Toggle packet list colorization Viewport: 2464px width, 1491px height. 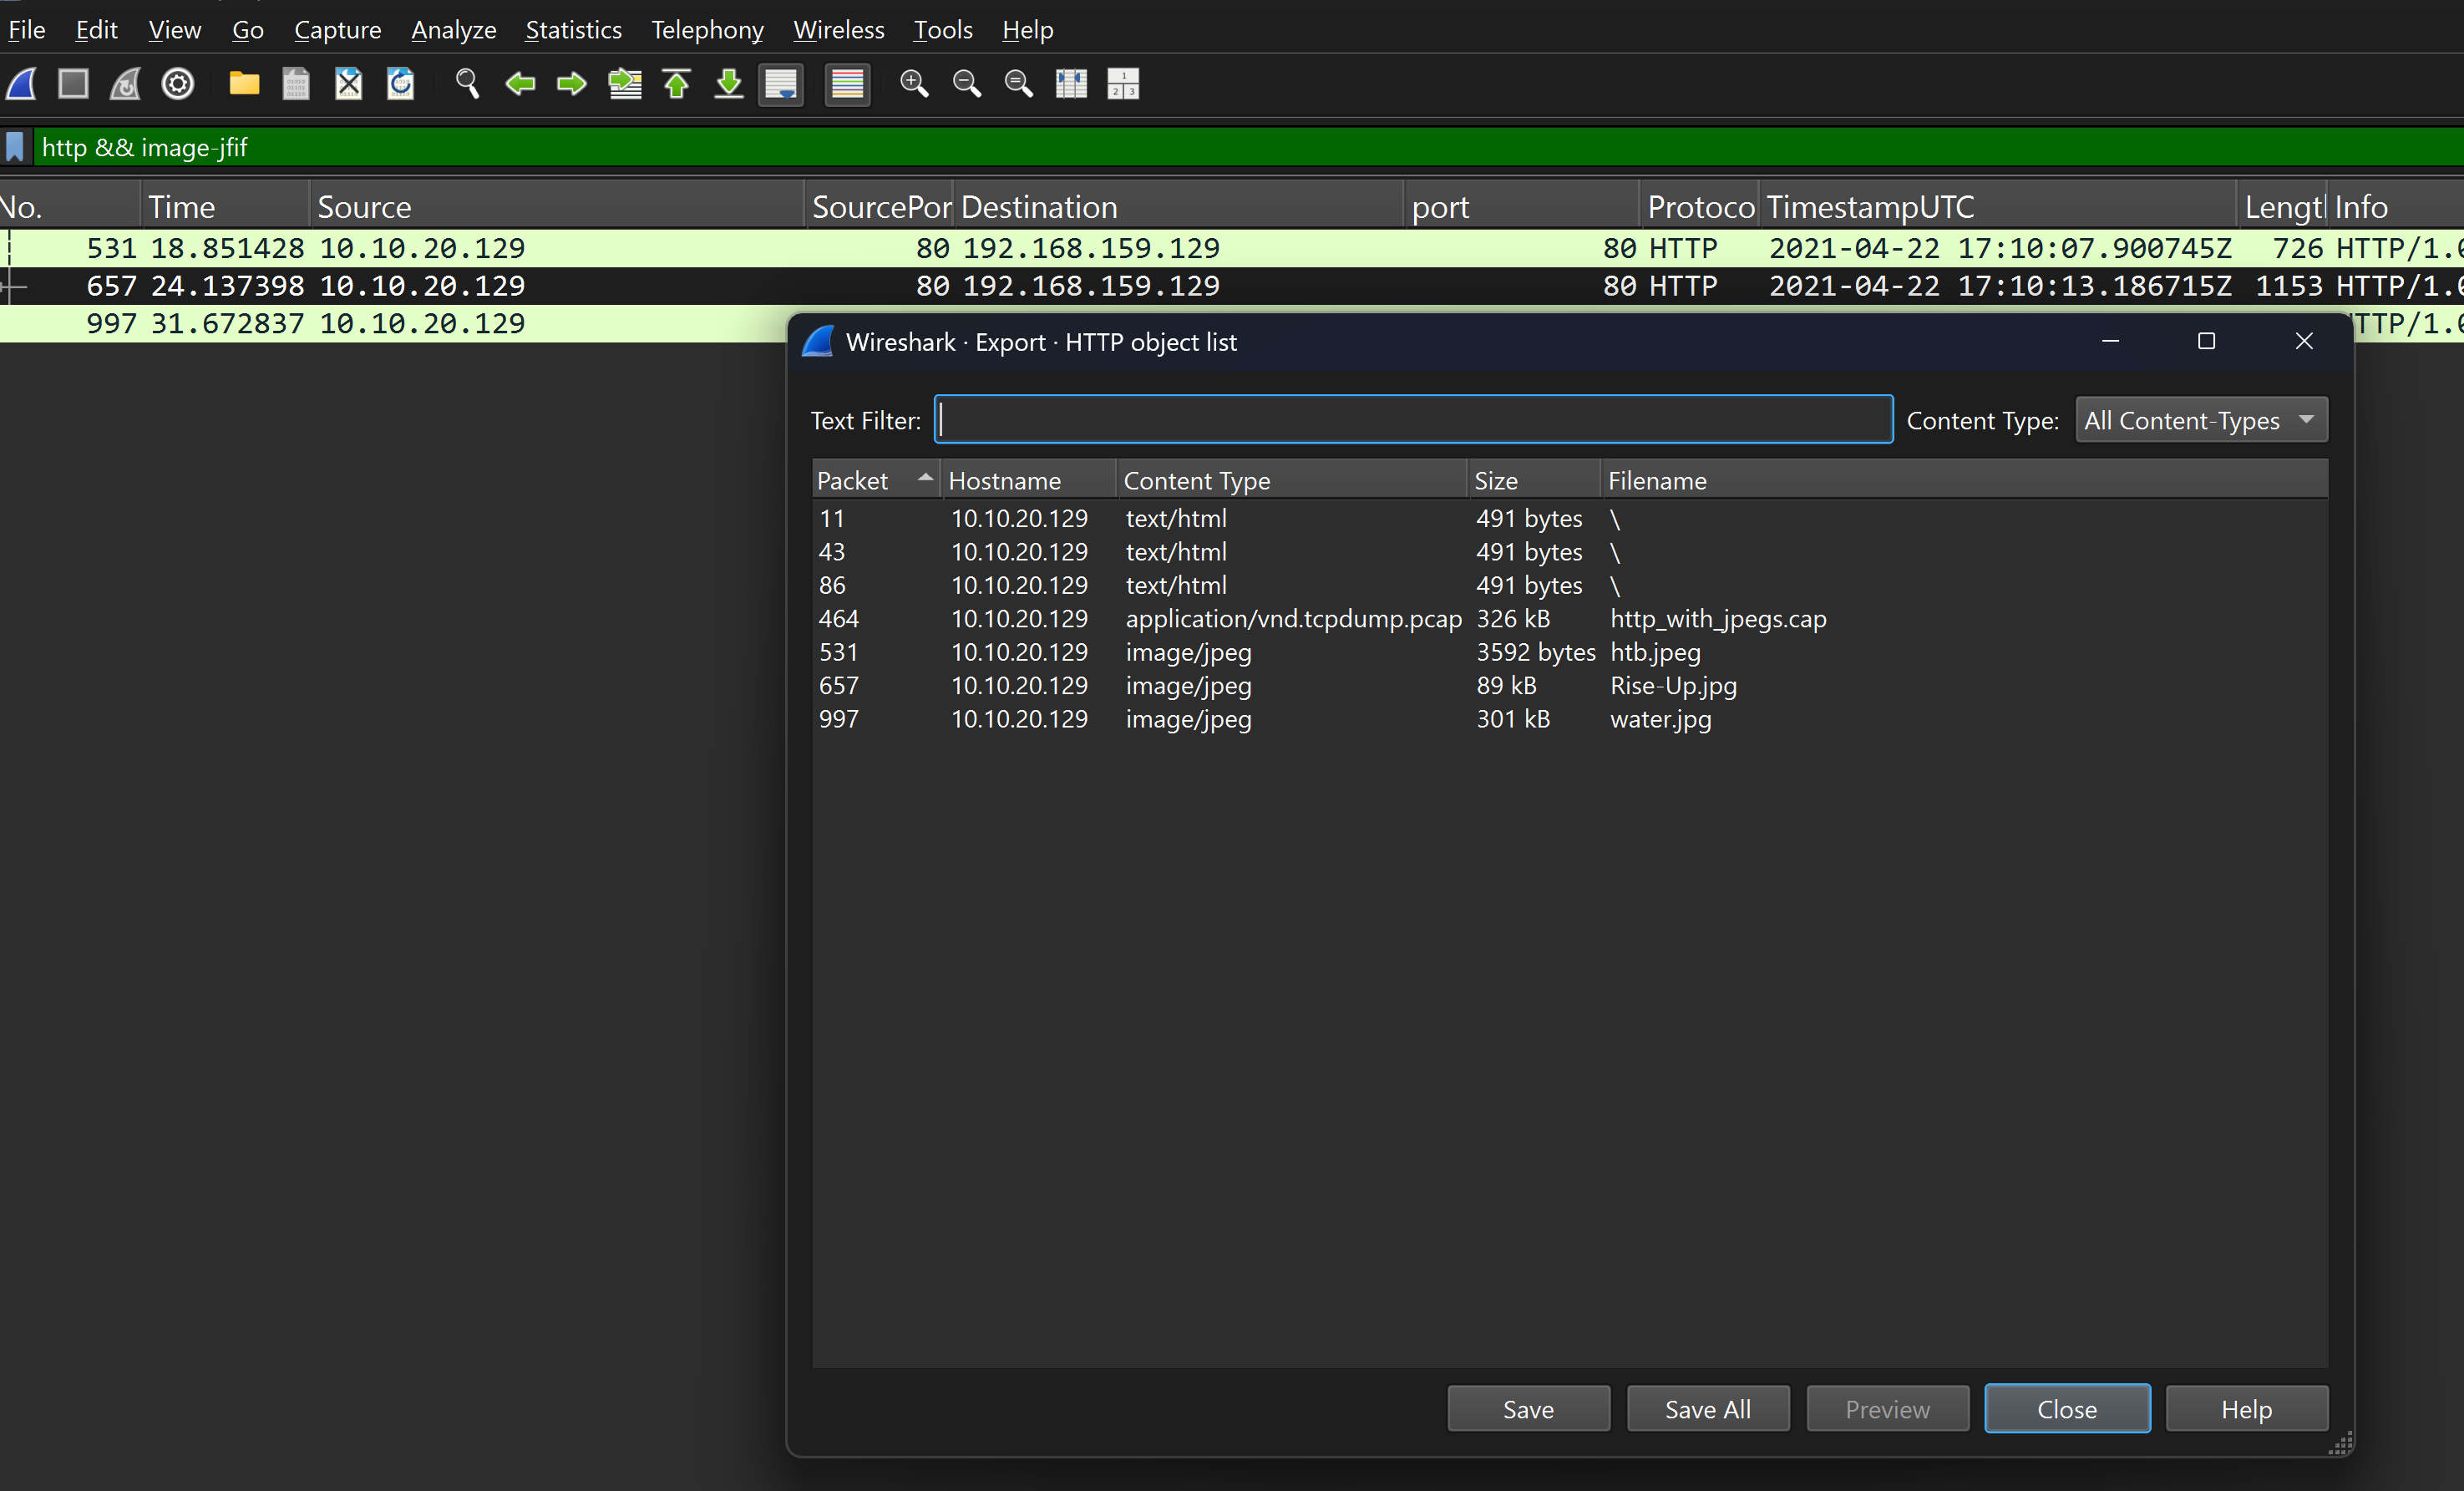pos(847,84)
